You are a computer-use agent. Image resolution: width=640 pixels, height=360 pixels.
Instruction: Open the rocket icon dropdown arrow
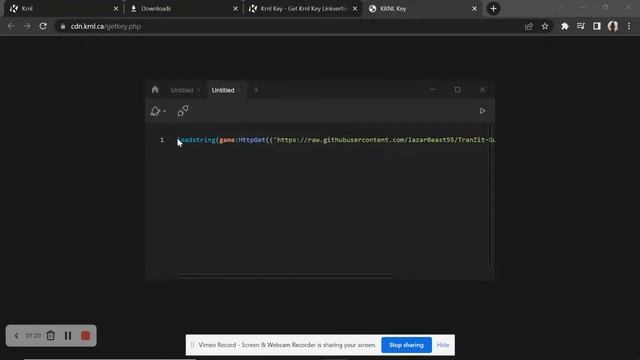[164, 111]
